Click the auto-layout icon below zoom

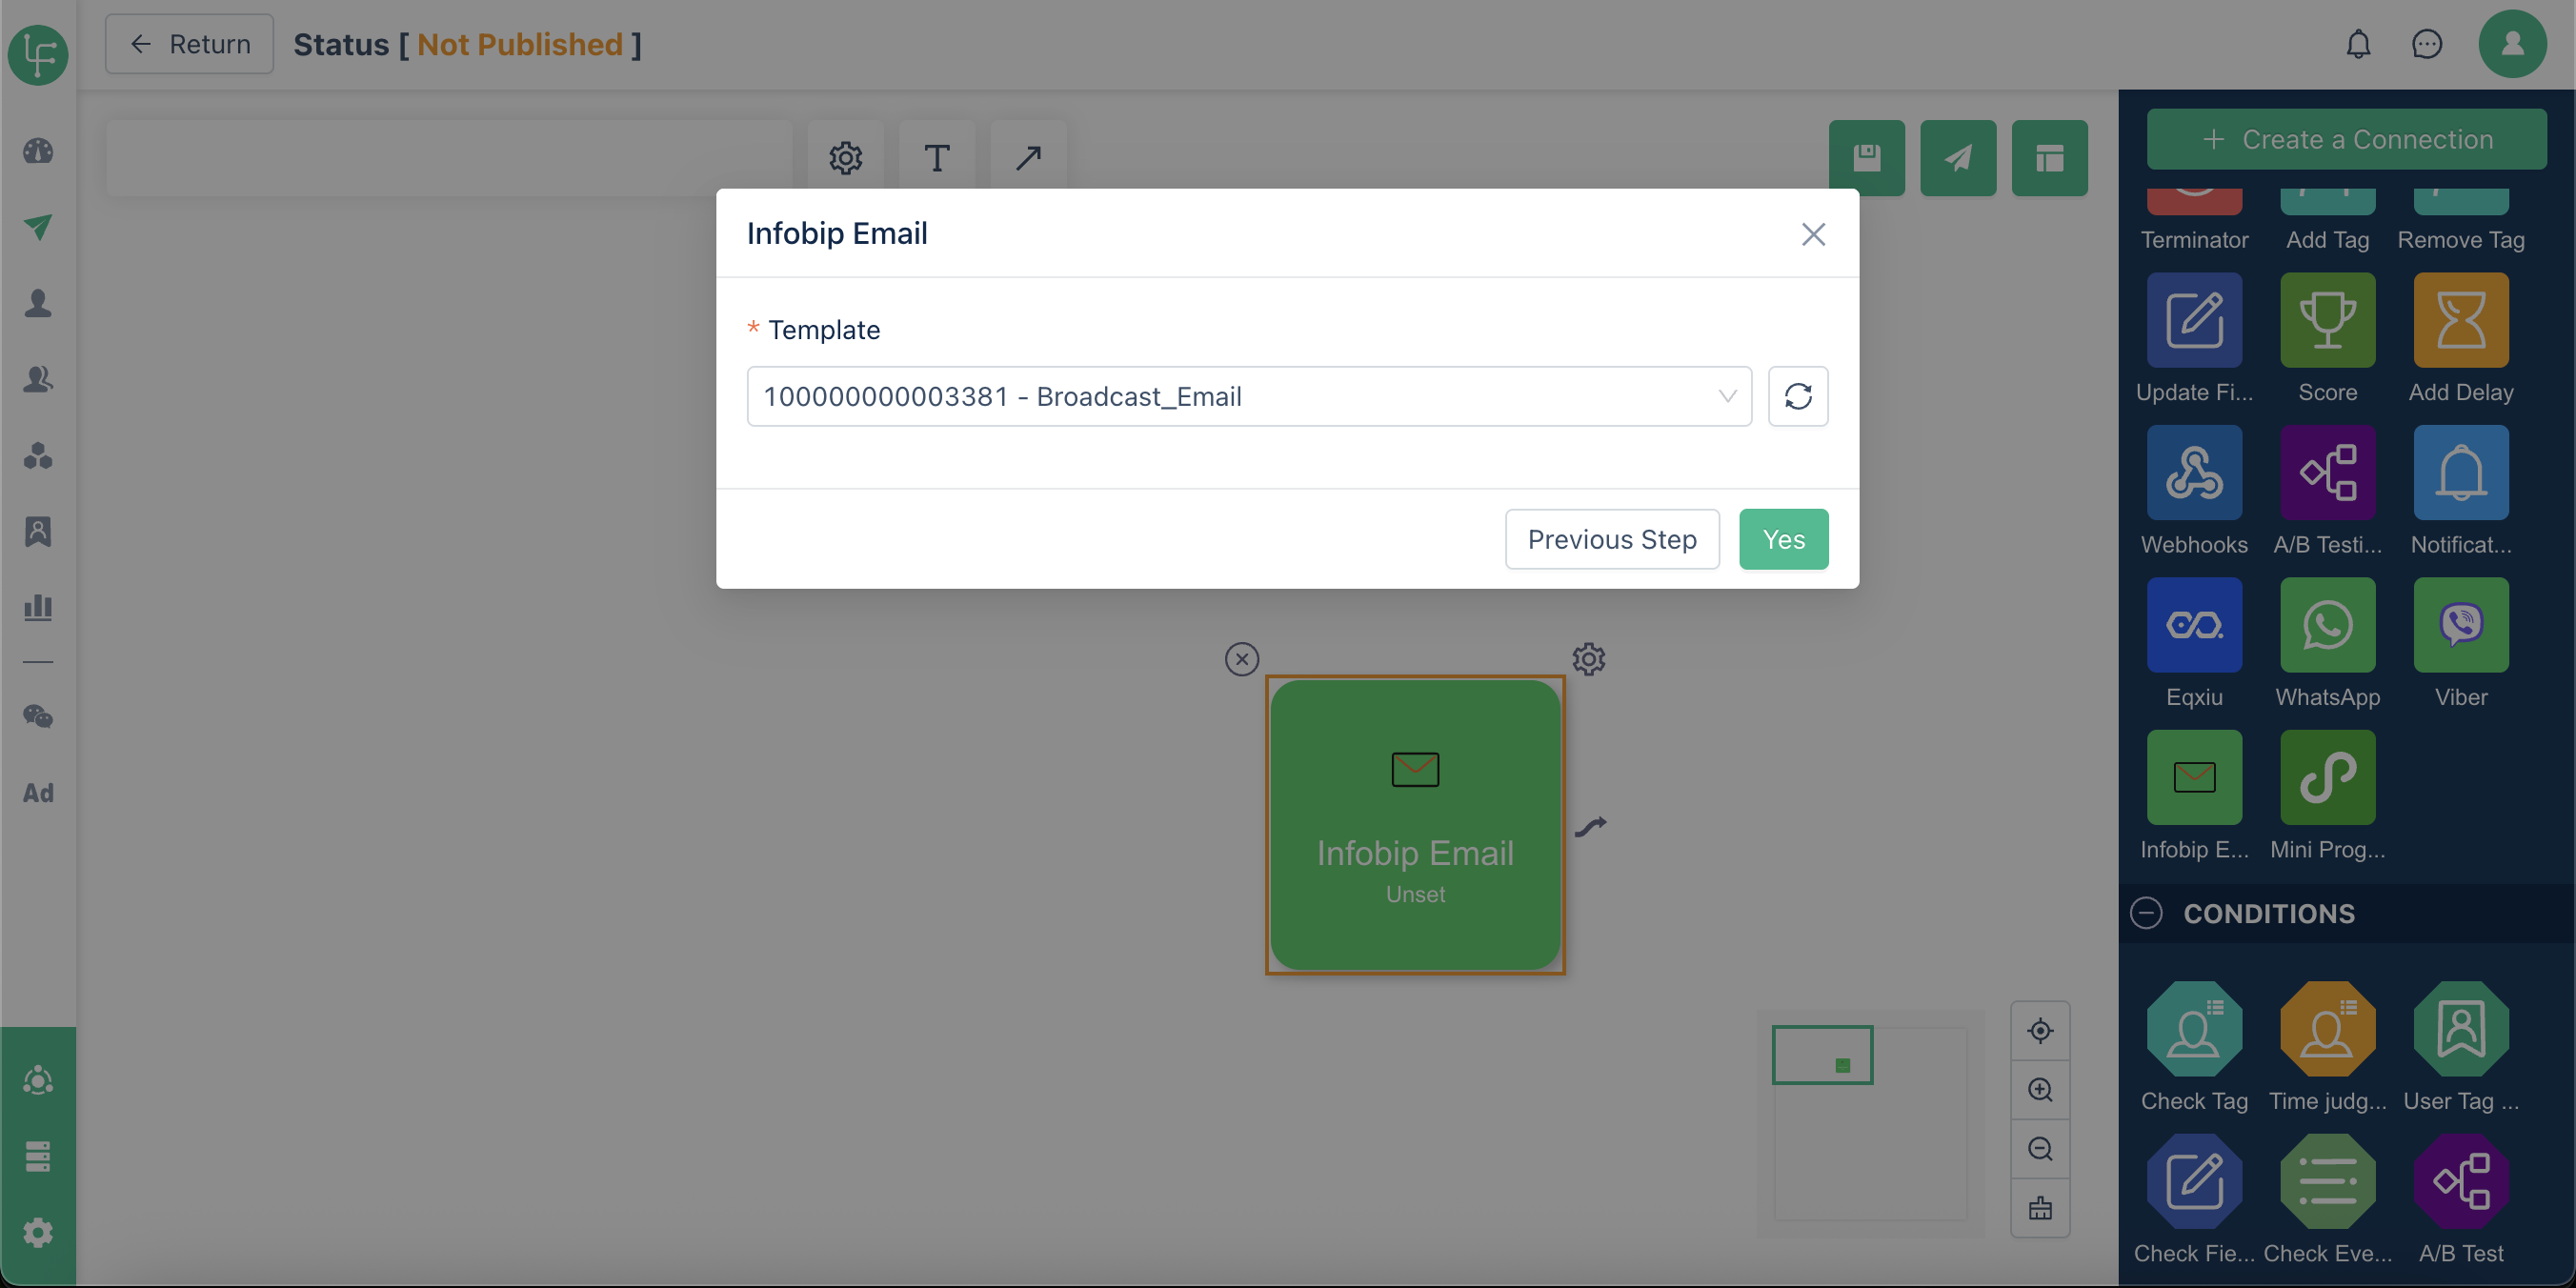[2040, 1208]
